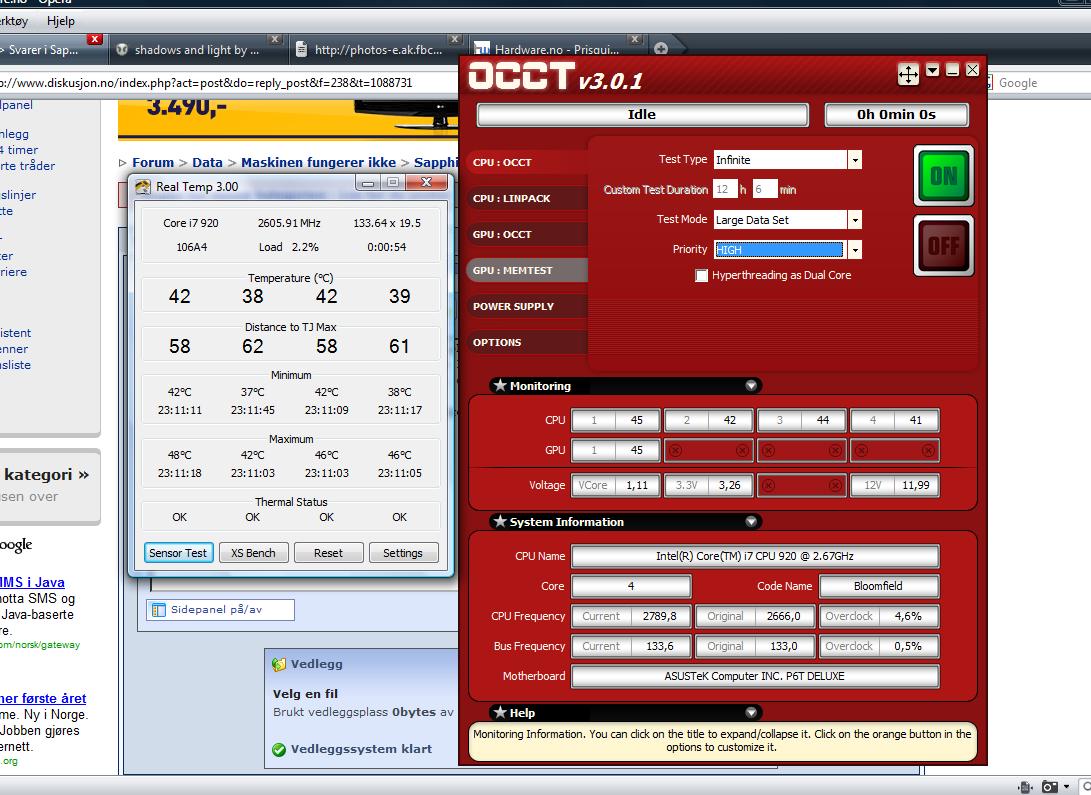Click the disabled third voltage sensor slot
Image resolution: width=1091 pixels, height=795 pixels.
802,485
